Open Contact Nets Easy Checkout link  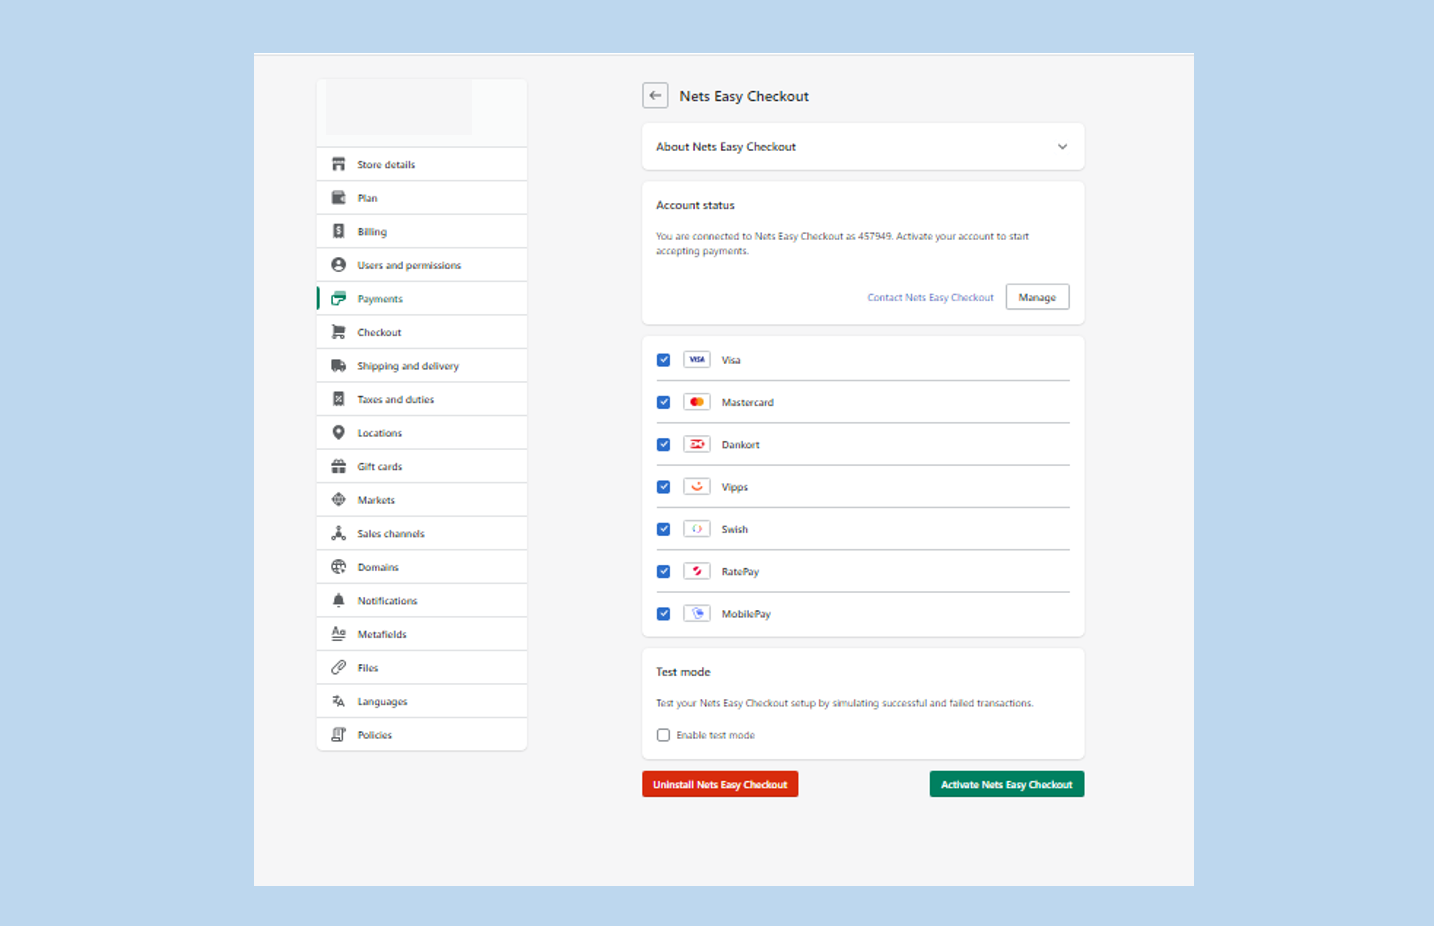pos(930,297)
